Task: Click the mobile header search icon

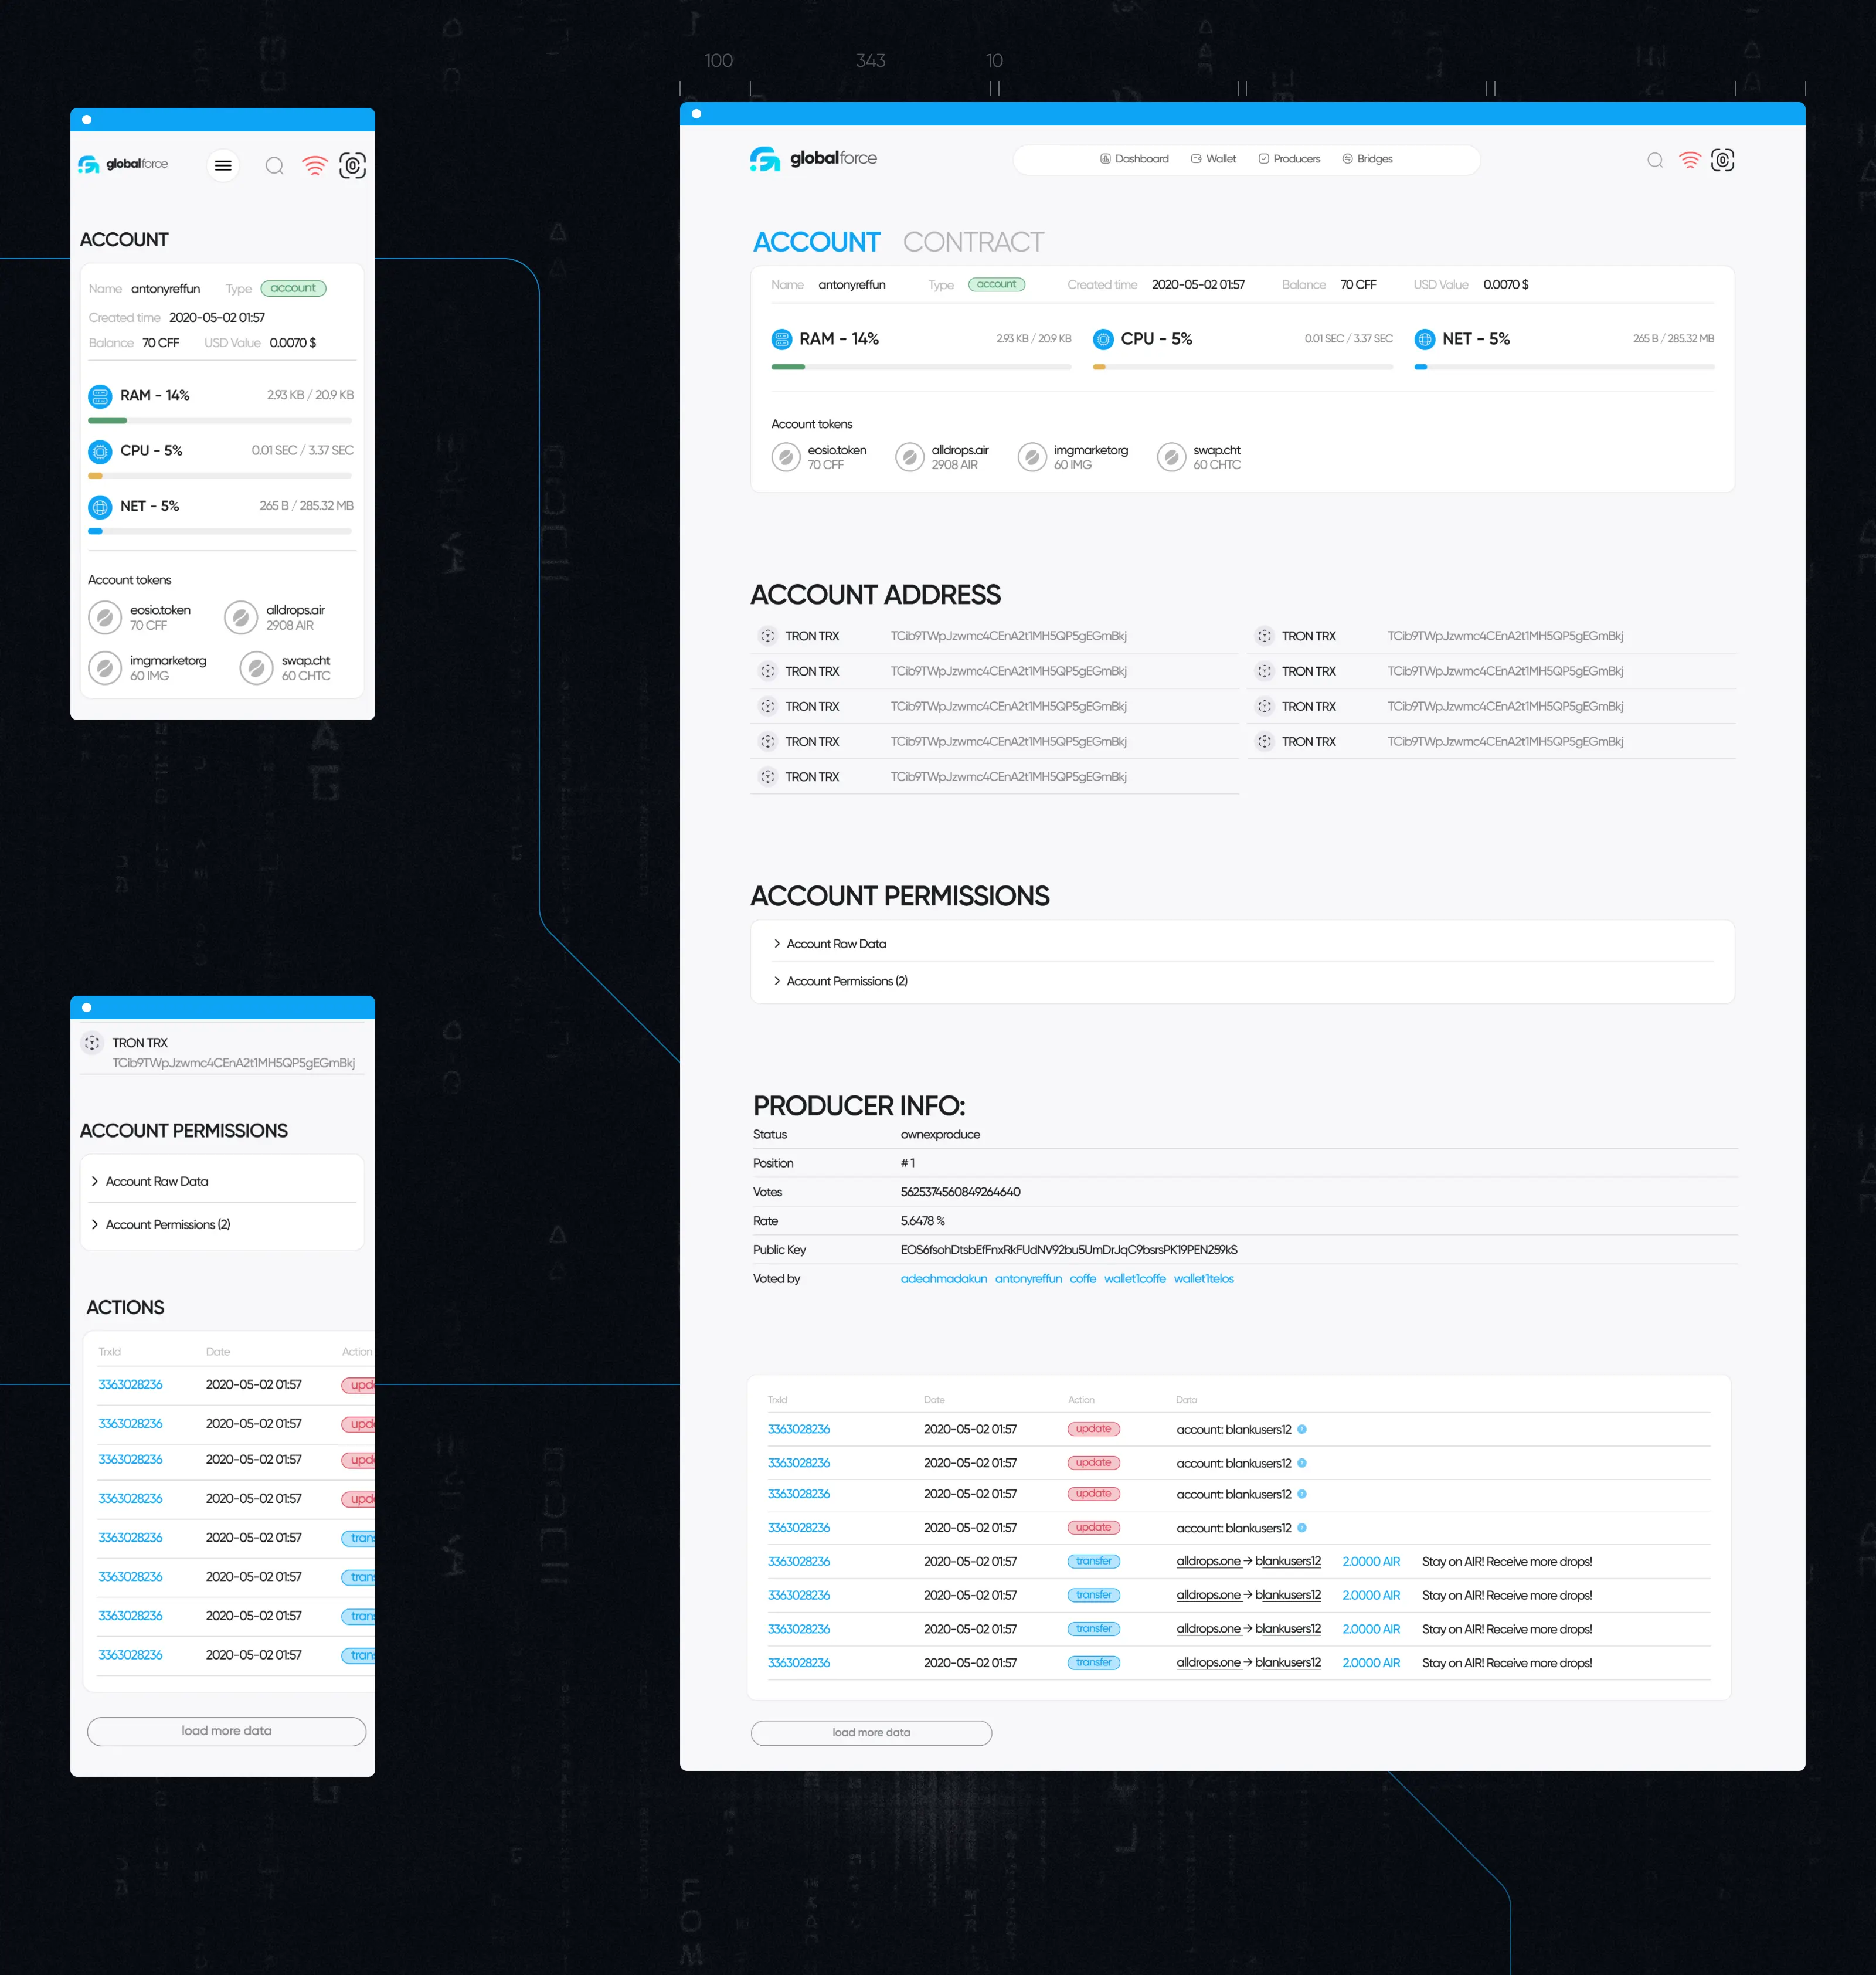Action: pos(274,165)
